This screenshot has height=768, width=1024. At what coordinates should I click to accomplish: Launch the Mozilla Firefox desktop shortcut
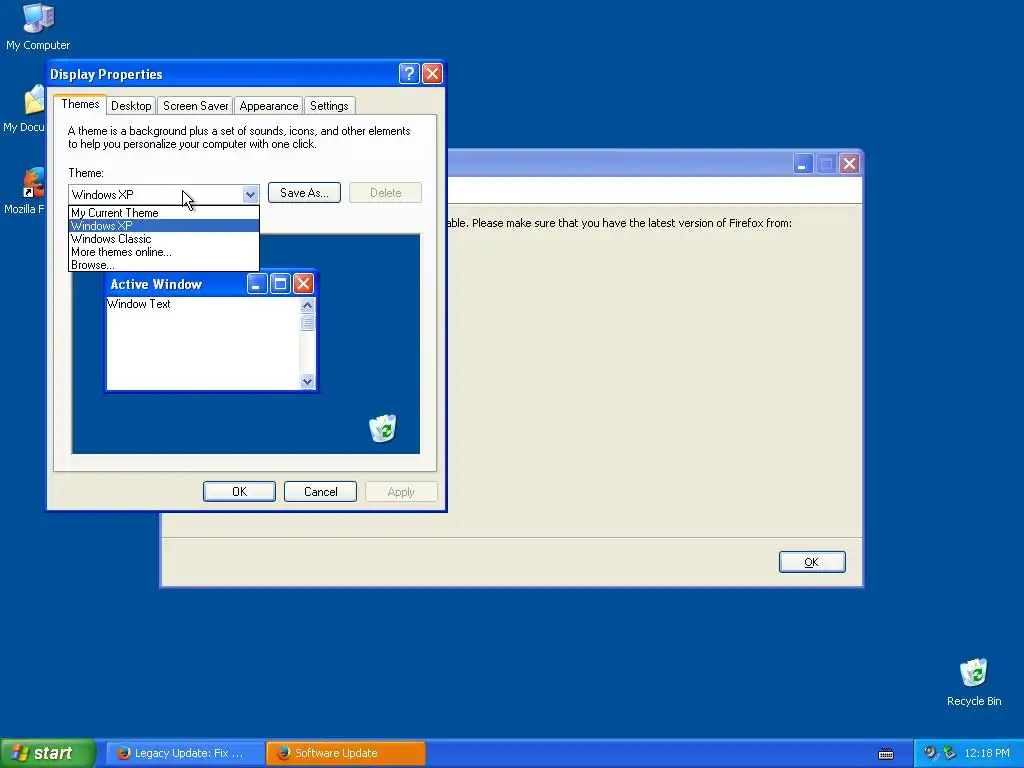point(27,191)
